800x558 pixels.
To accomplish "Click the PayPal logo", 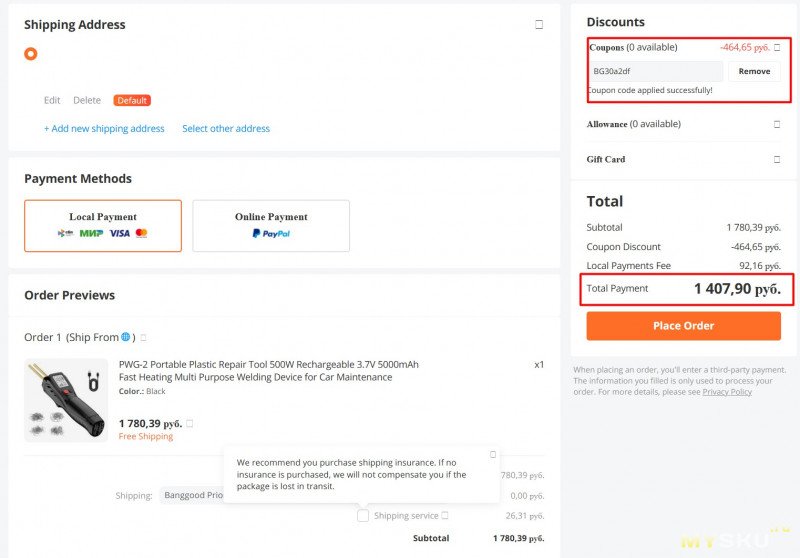I will (x=271, y=233).
